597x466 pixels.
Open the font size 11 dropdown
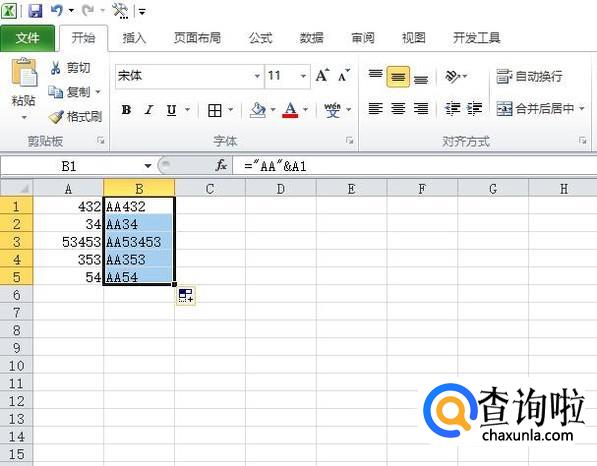[x=303, y=76]
